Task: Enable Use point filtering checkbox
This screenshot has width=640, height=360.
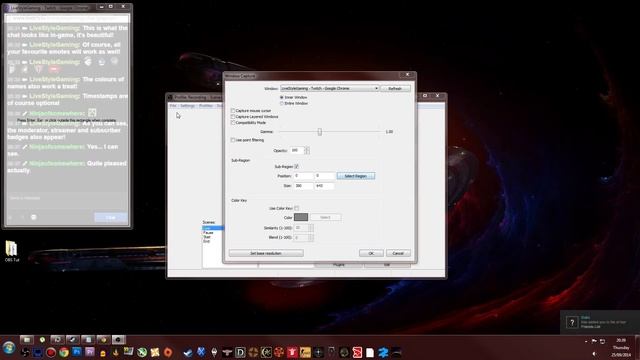Action: click(x=233, y=140)
